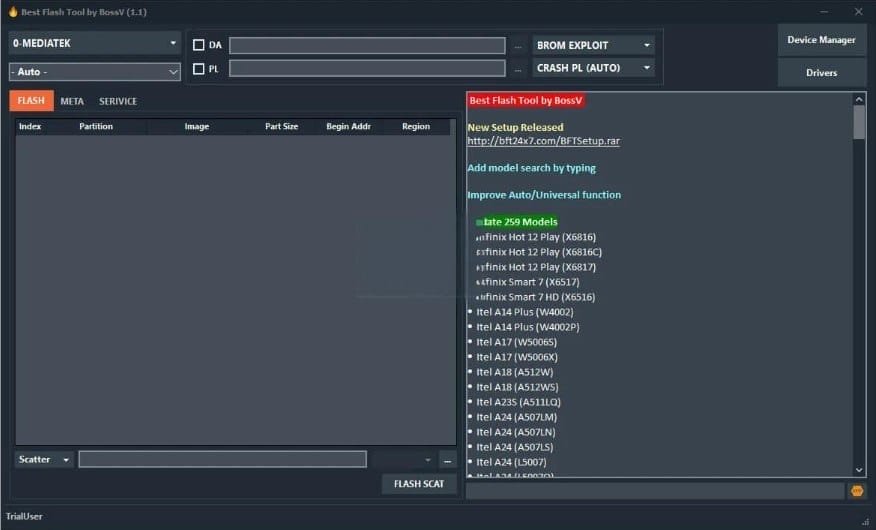This screenshot has height=530, width=876.
Task: Click the flame app icon in title bar
Action: [13, 12]
